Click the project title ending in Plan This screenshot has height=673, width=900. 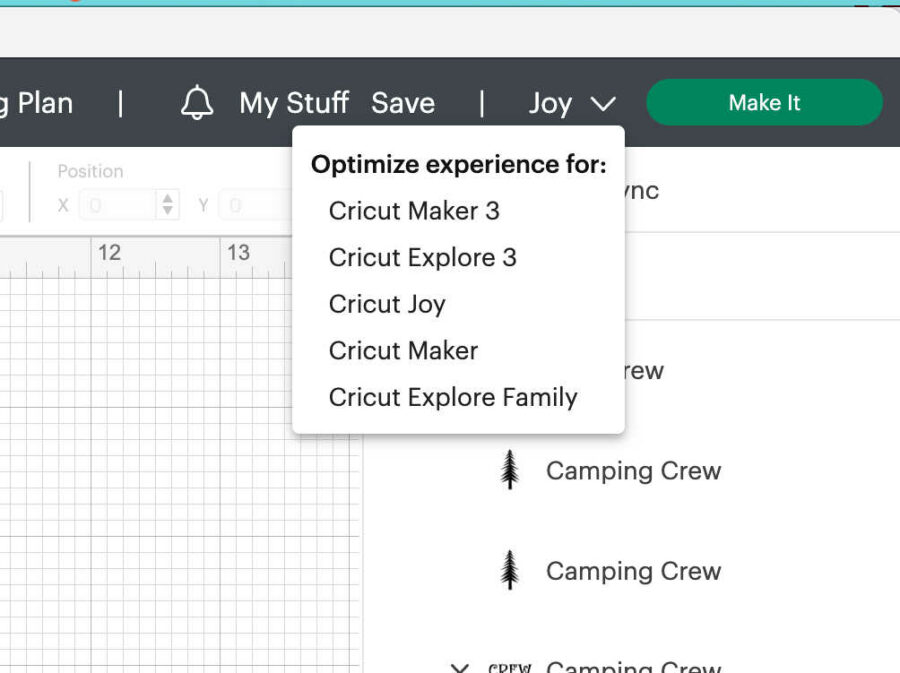37,103
